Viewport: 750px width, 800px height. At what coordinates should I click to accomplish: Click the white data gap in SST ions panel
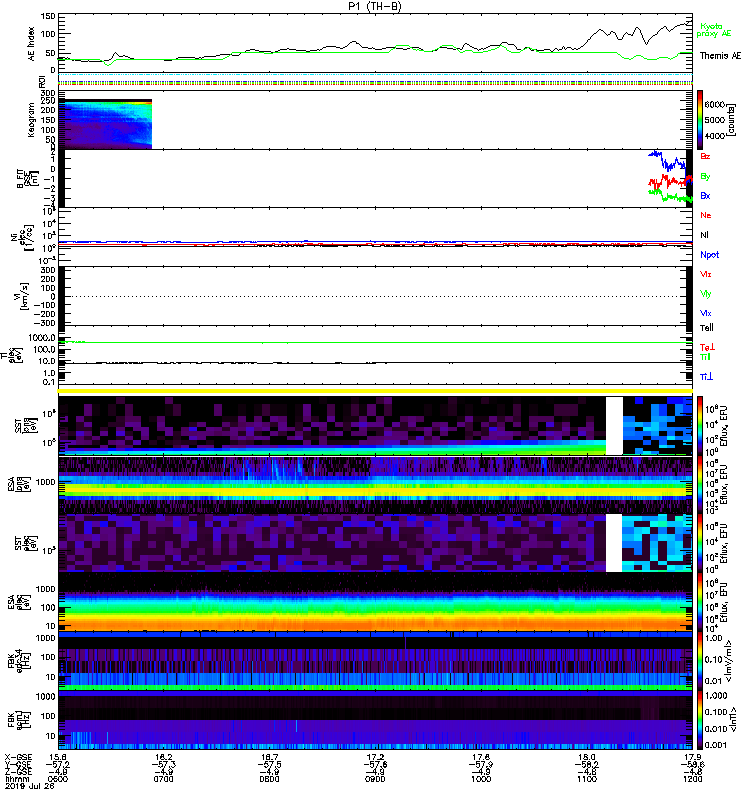(x=614, y=426)
